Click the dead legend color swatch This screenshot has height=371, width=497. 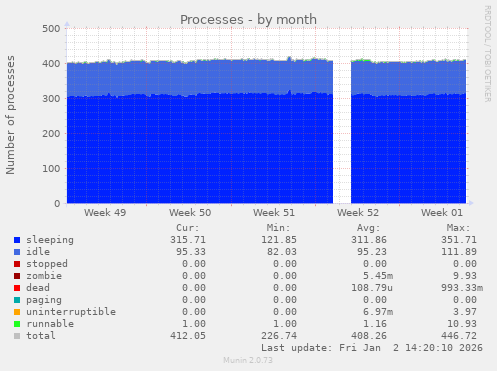click(x=17, y=288)
